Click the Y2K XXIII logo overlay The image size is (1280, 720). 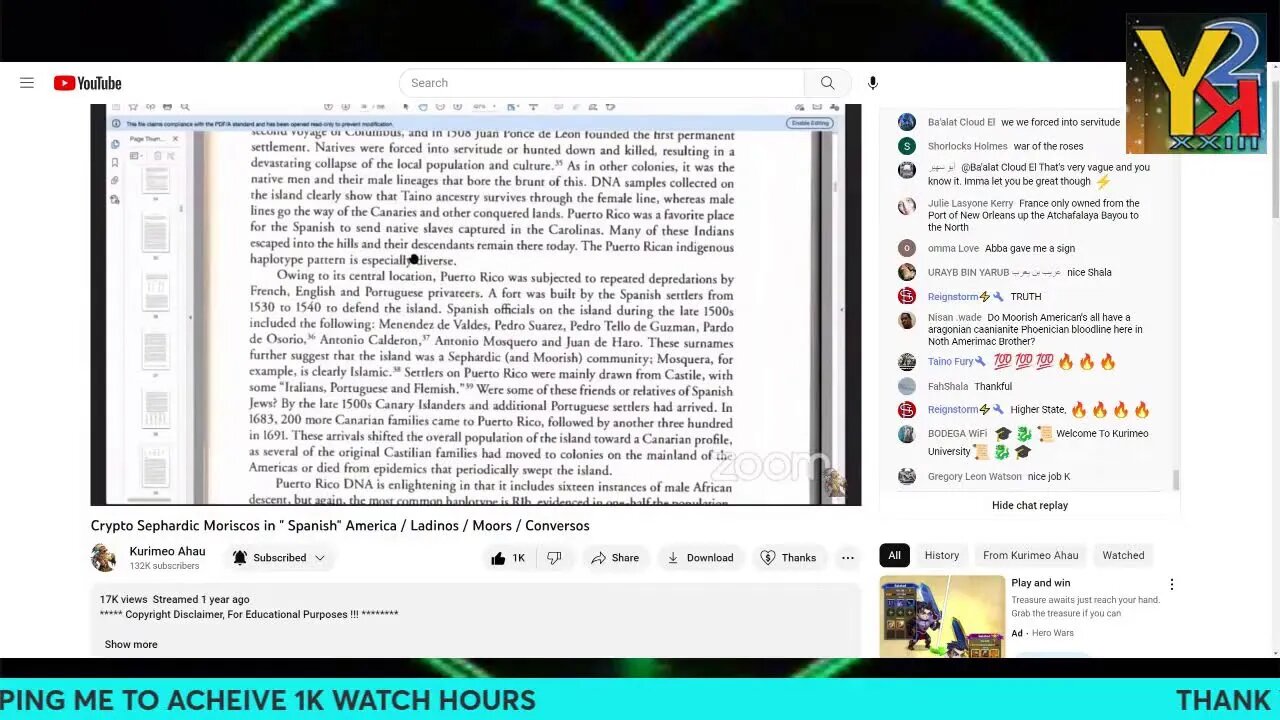(x=1196, y=84)
